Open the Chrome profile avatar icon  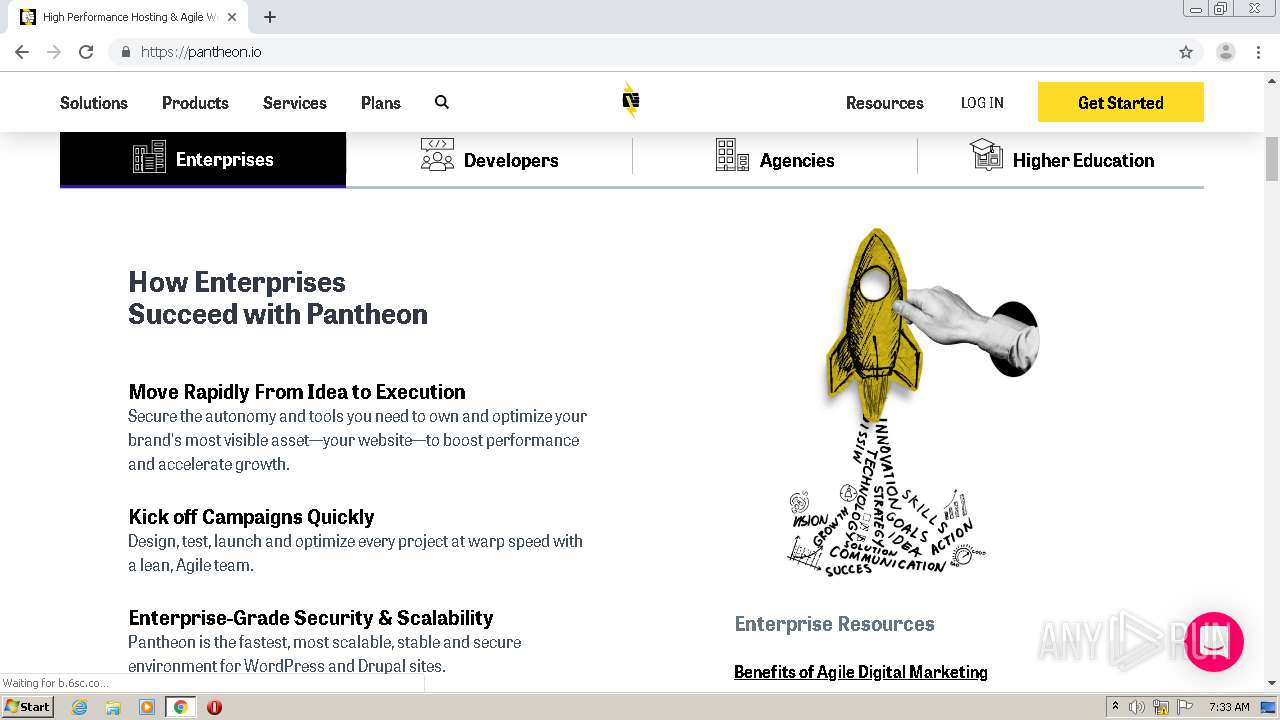tap(1226, 52)
